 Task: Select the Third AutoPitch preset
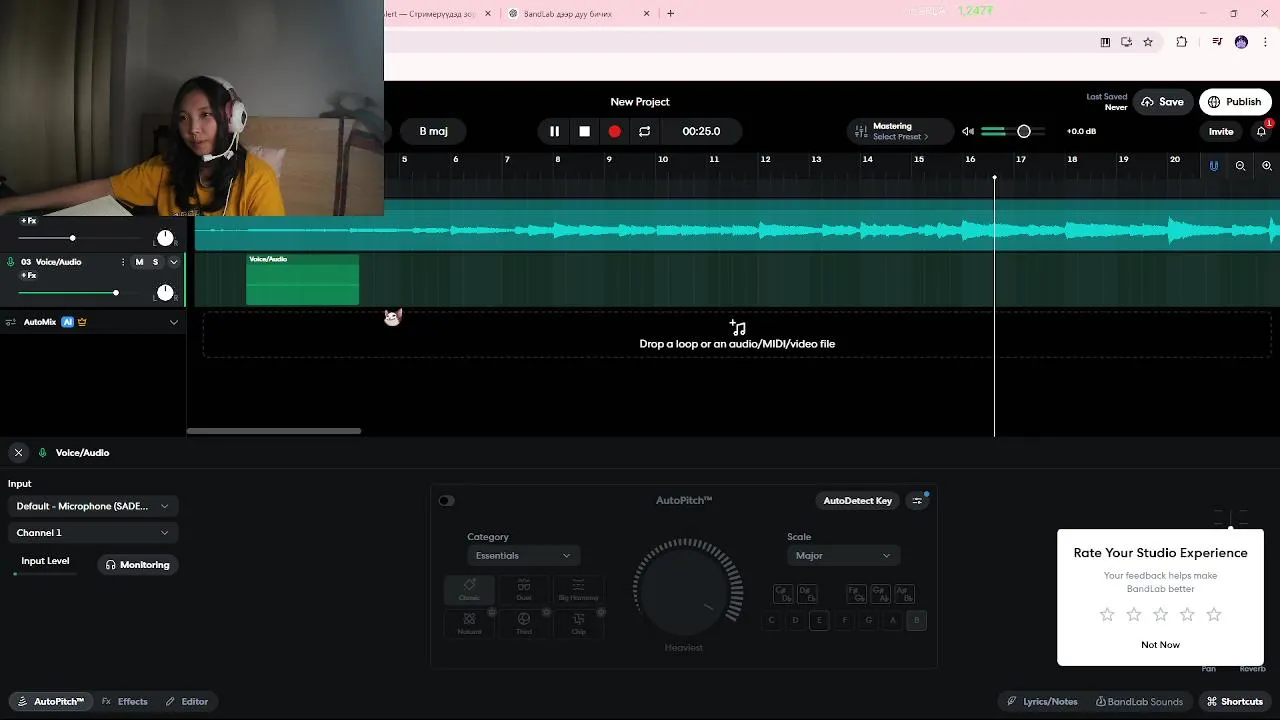pos(524,624)
